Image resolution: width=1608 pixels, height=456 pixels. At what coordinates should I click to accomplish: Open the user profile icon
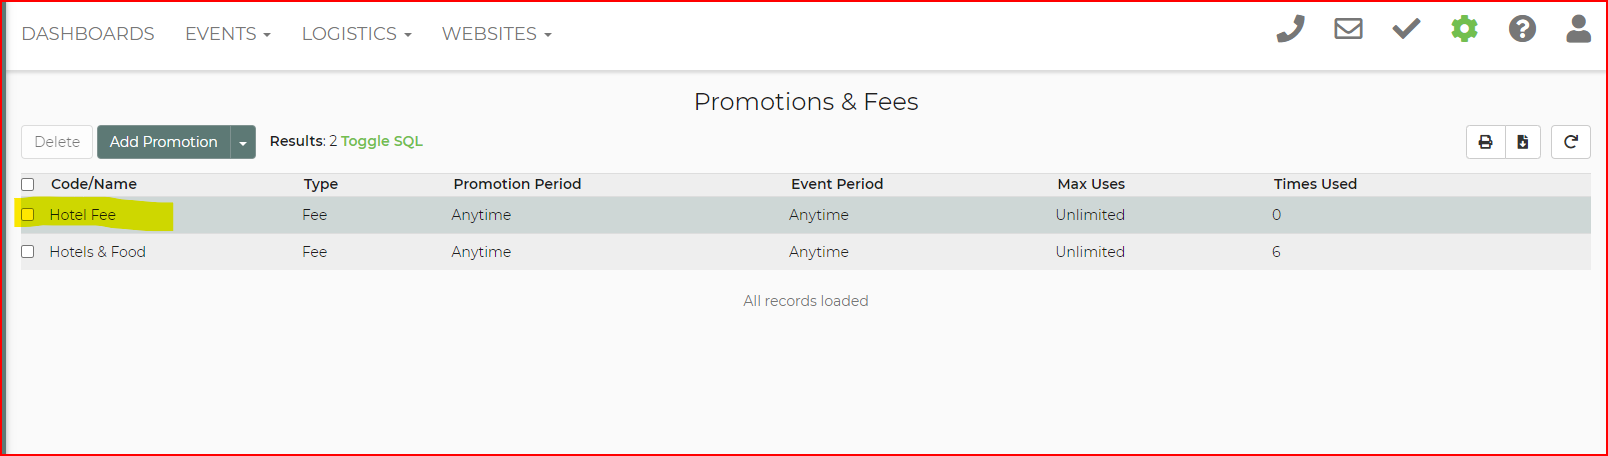1579,29
